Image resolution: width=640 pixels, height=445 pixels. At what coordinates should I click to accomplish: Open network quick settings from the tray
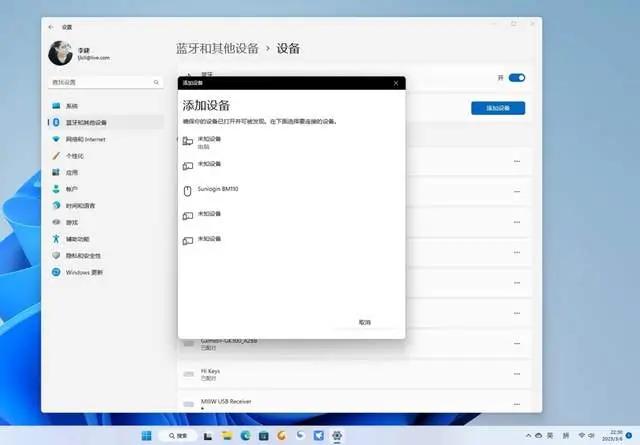pyautogui.click(x=582, y=436)
